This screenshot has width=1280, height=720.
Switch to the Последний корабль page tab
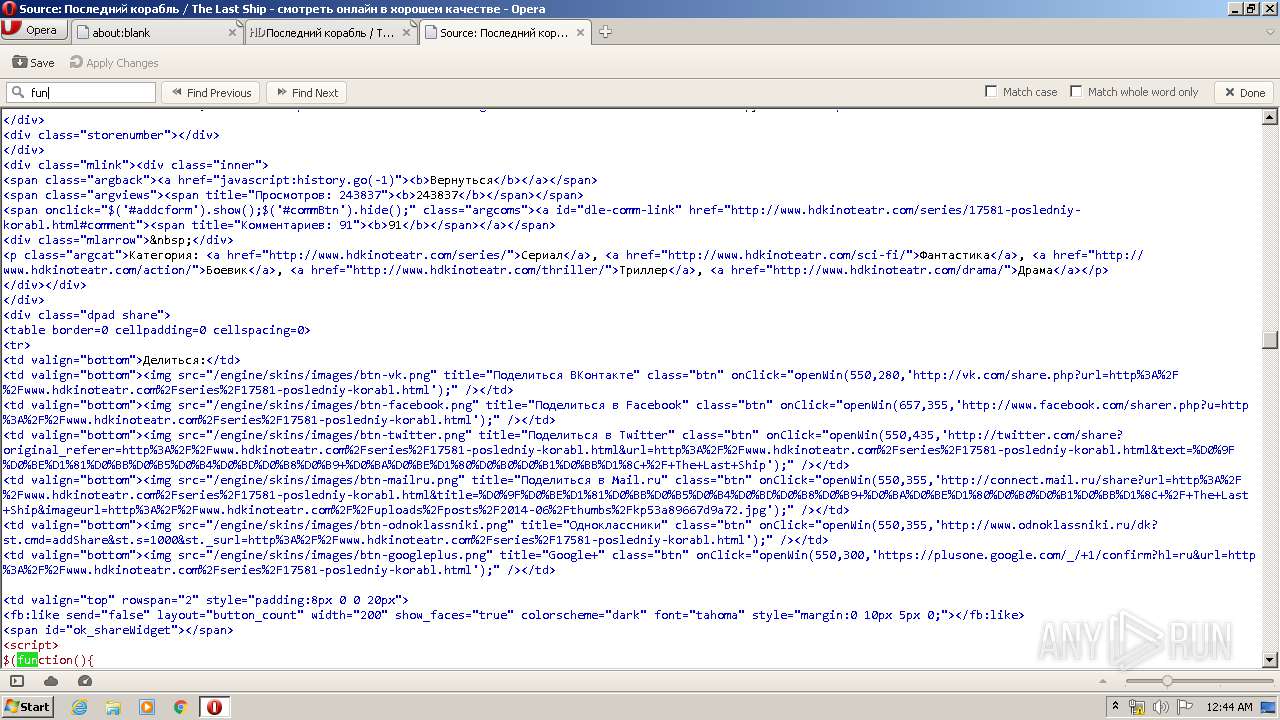tap(331, 32)
